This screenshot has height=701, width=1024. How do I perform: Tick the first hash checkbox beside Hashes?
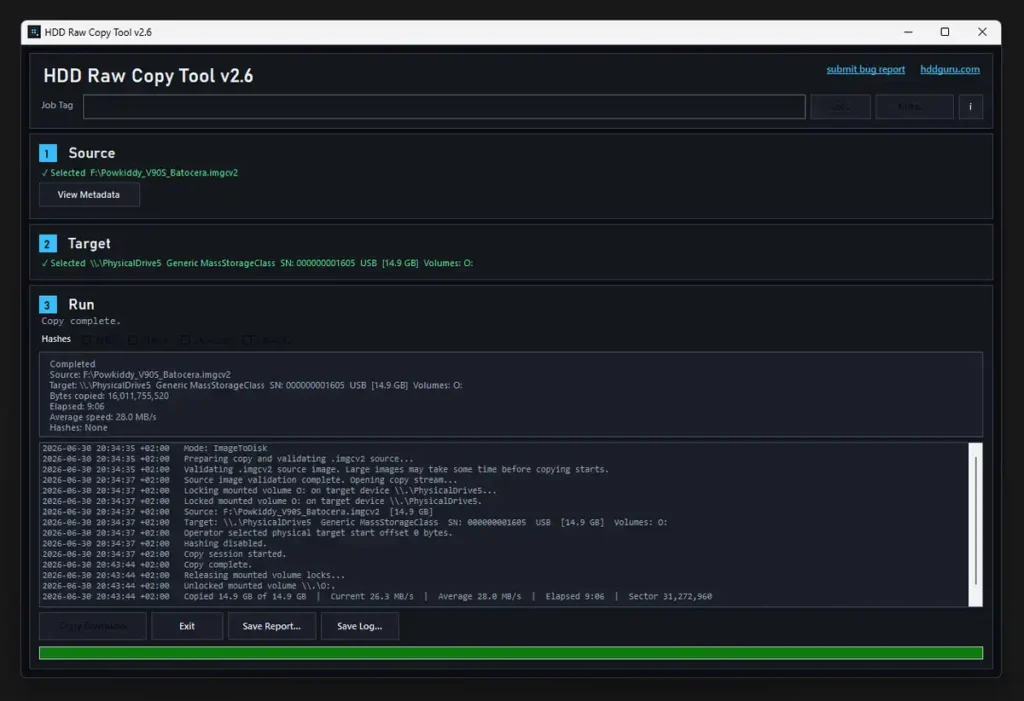coord(86,340)
